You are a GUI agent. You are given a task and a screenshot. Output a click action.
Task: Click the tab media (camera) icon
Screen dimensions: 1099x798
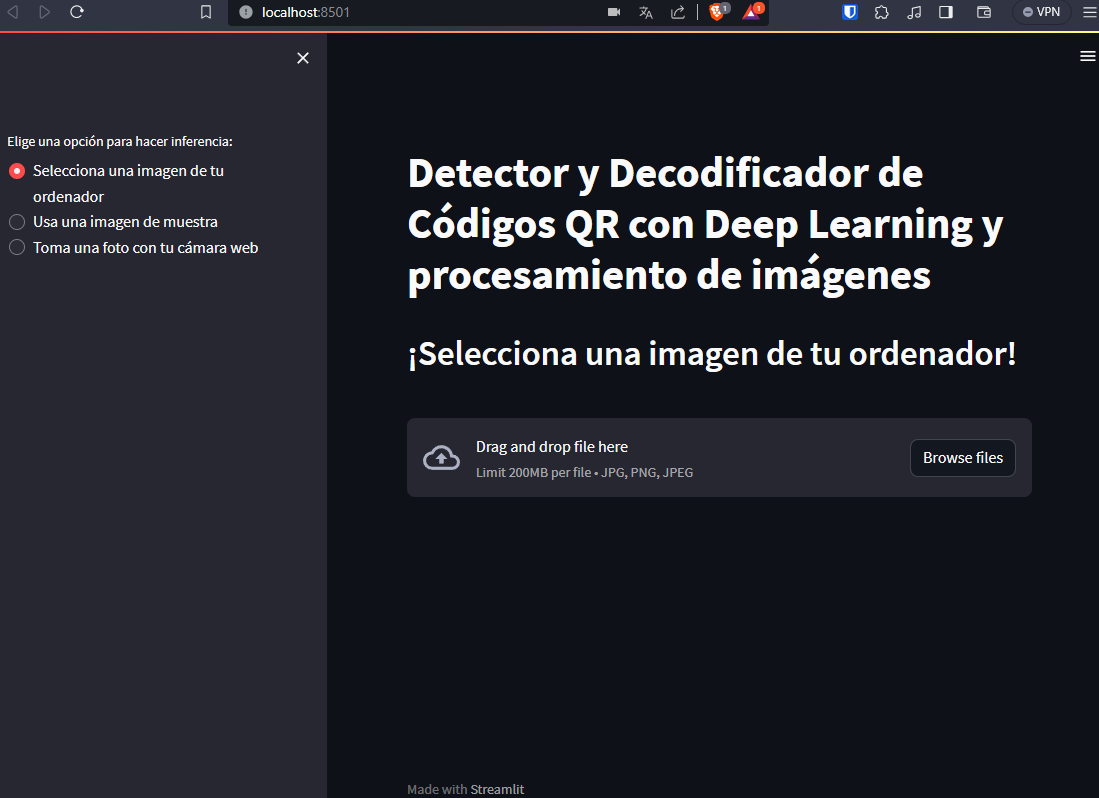[x=613, y=12]
